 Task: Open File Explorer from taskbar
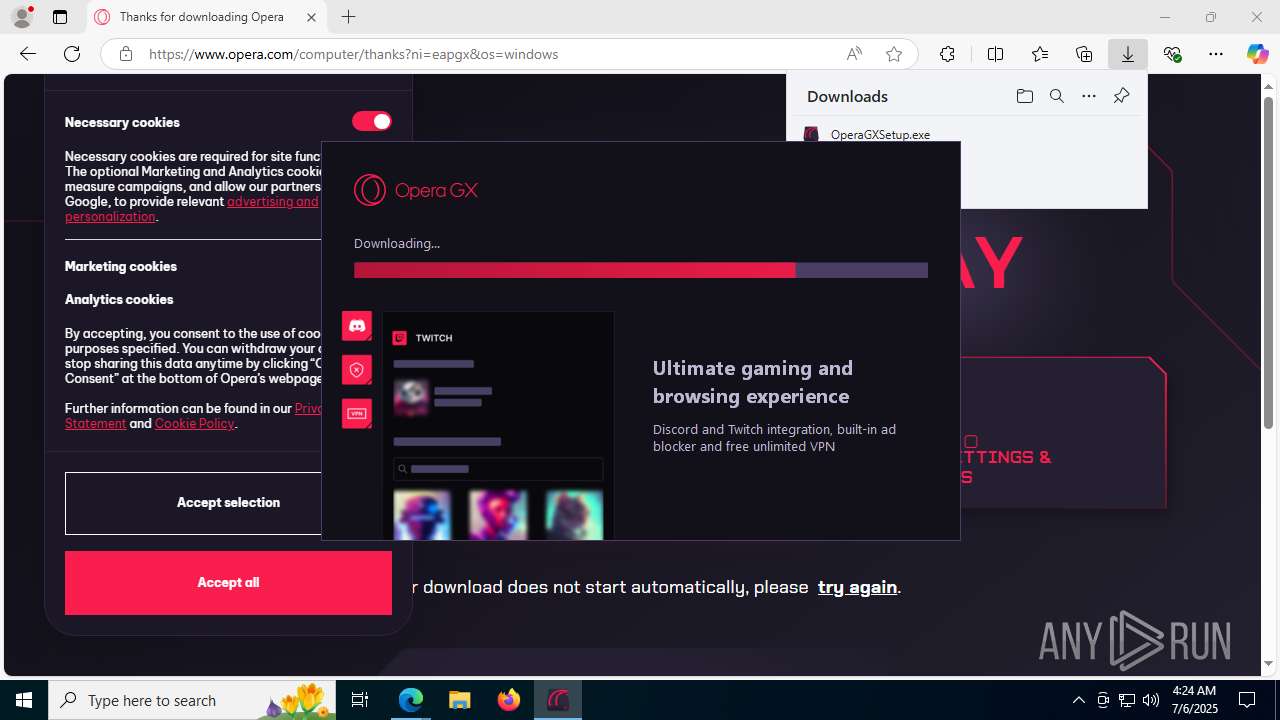coord(460,700)
